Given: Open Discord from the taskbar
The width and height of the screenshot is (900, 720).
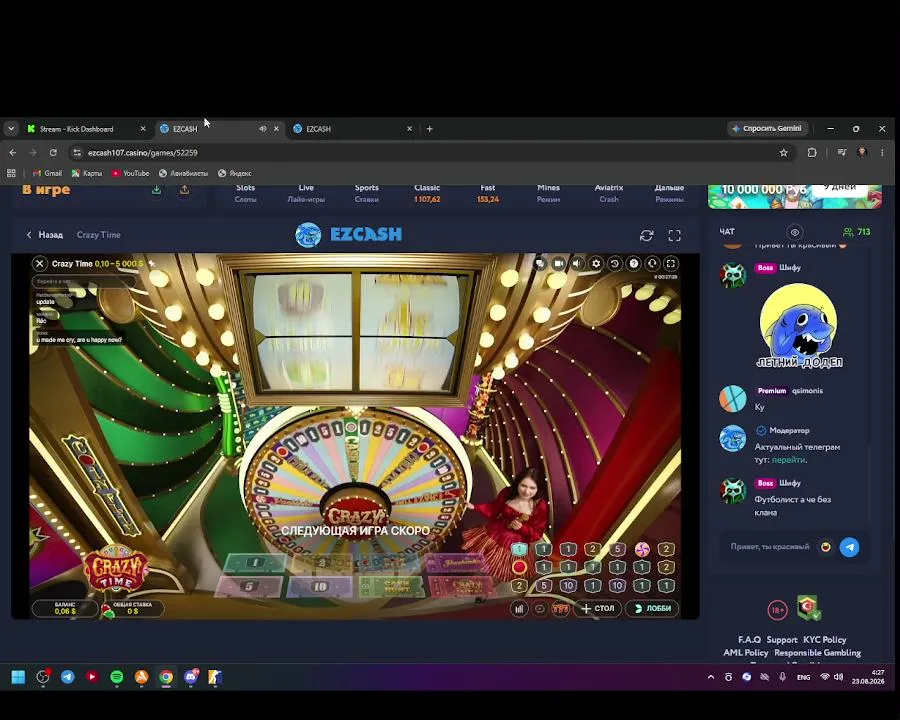Looking at the screenshot, I should point(191,677).
